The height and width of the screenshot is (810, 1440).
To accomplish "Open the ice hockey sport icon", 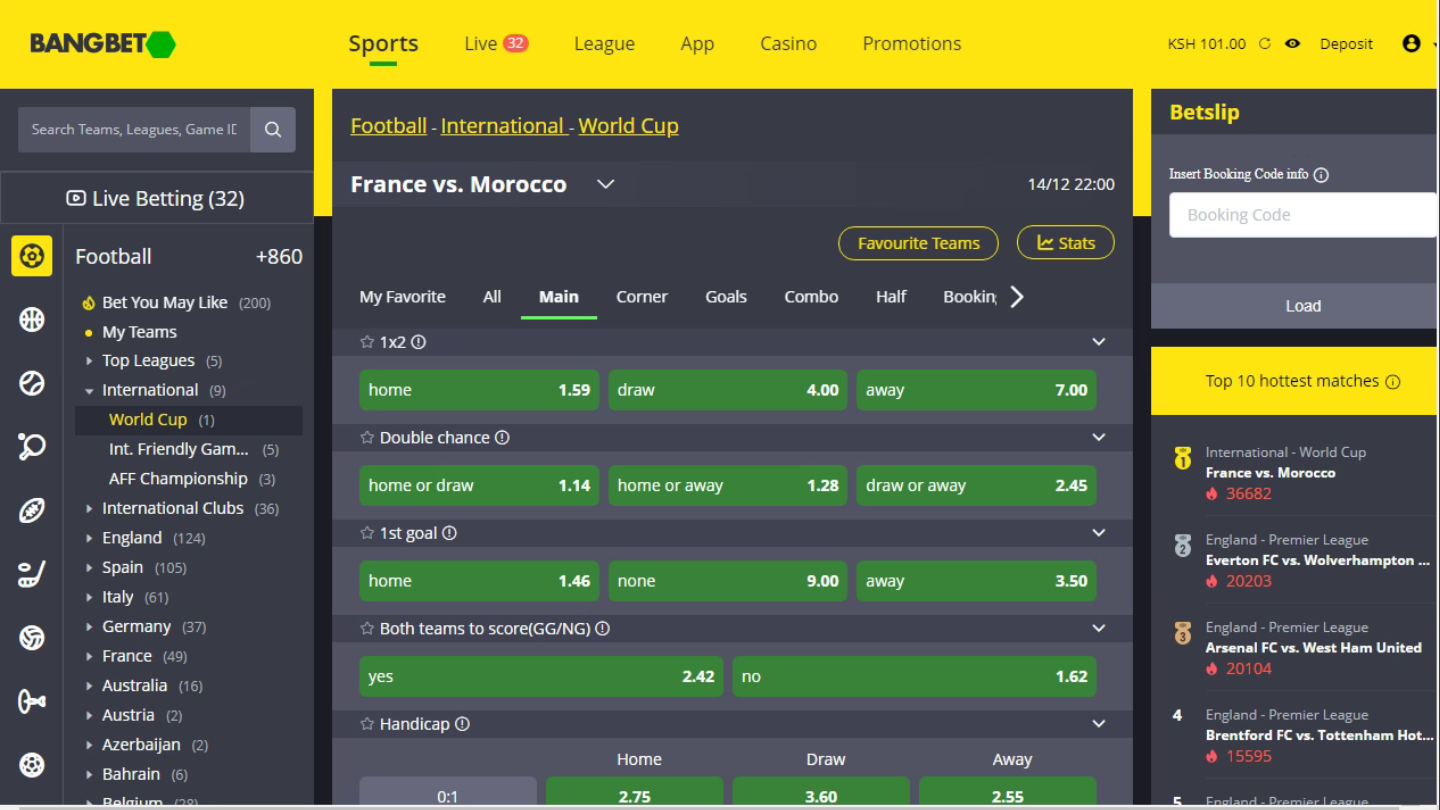I will pos(32,574).
